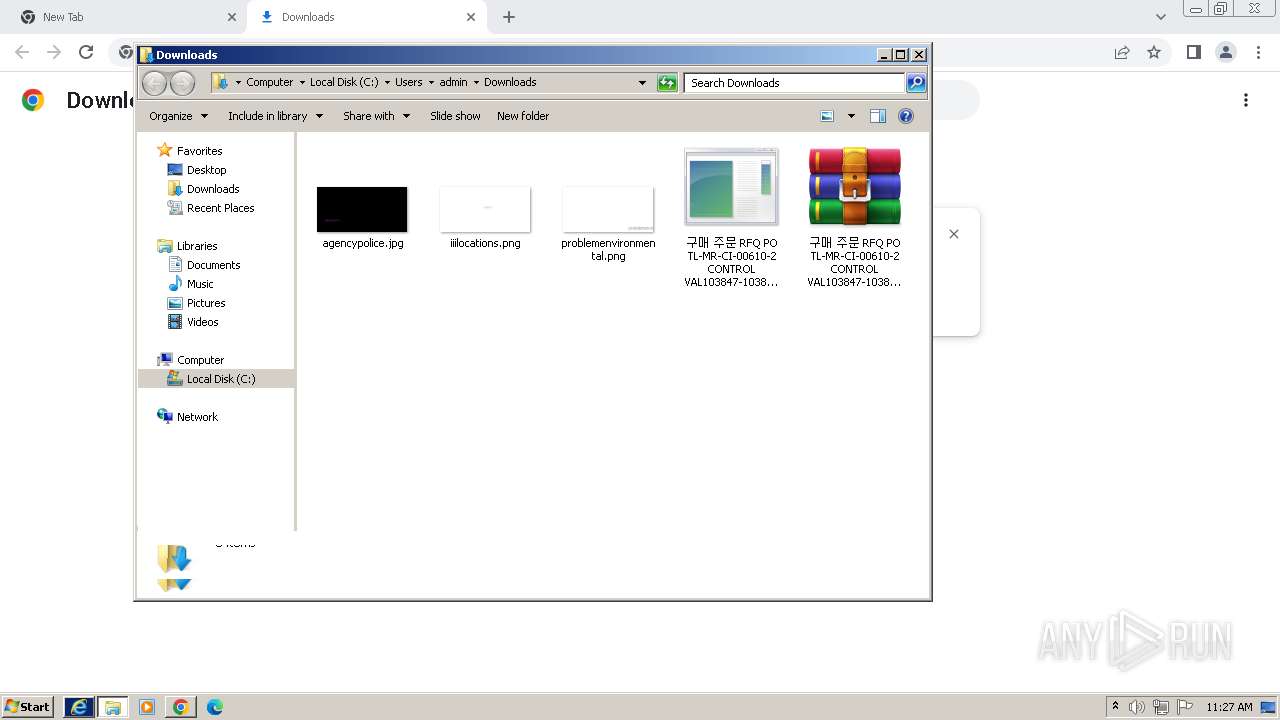1280x720 pixels.
Task: Bookmark this page with the star icon
Action: 1154,52
